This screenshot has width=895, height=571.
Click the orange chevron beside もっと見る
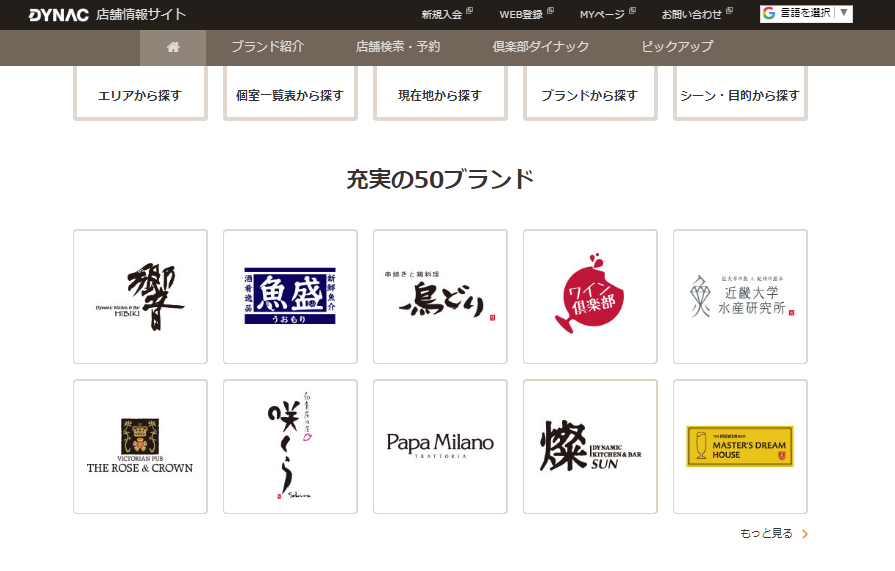click(805, 534)
